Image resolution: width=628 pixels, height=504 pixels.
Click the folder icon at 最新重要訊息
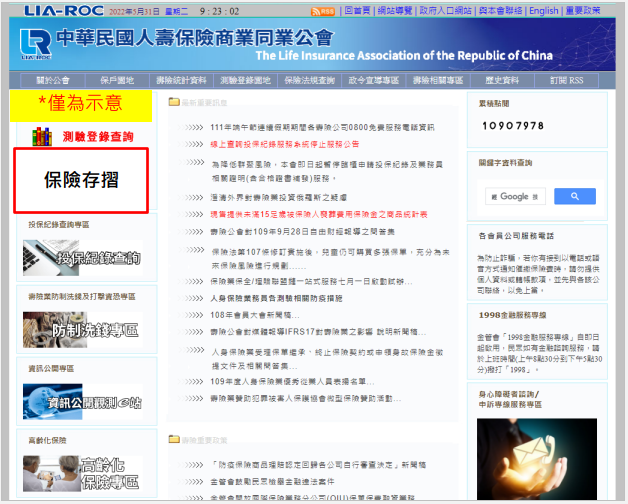tap(174, 102)
